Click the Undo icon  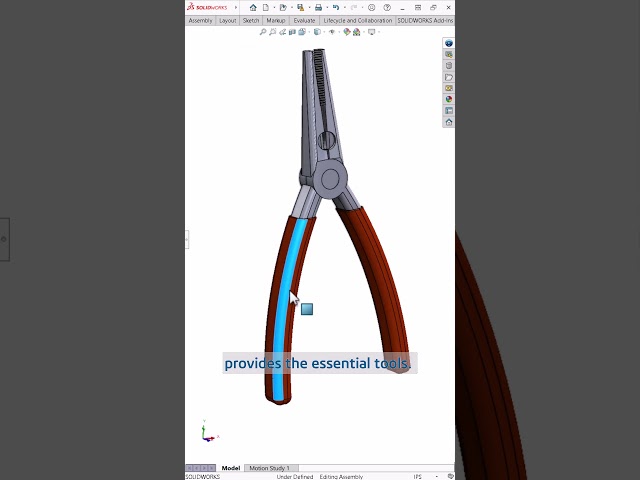(x=336, y=7)
